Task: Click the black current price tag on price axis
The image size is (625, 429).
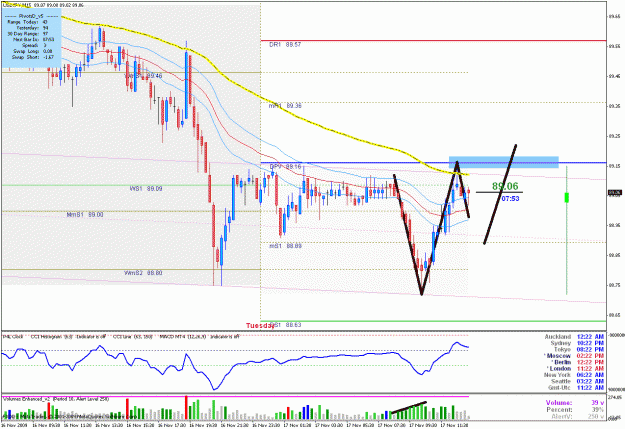Action: click(615, 193)
